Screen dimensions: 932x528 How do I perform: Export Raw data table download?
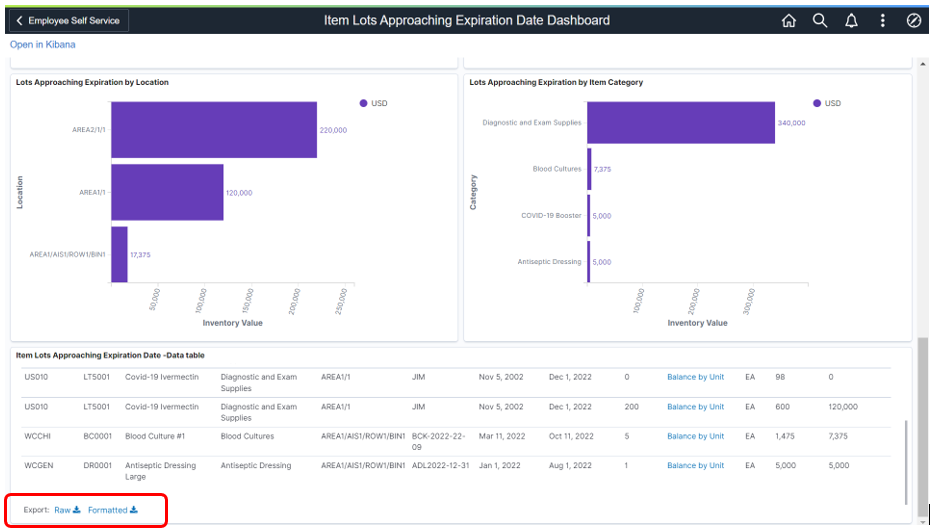(x=67, y=510)
